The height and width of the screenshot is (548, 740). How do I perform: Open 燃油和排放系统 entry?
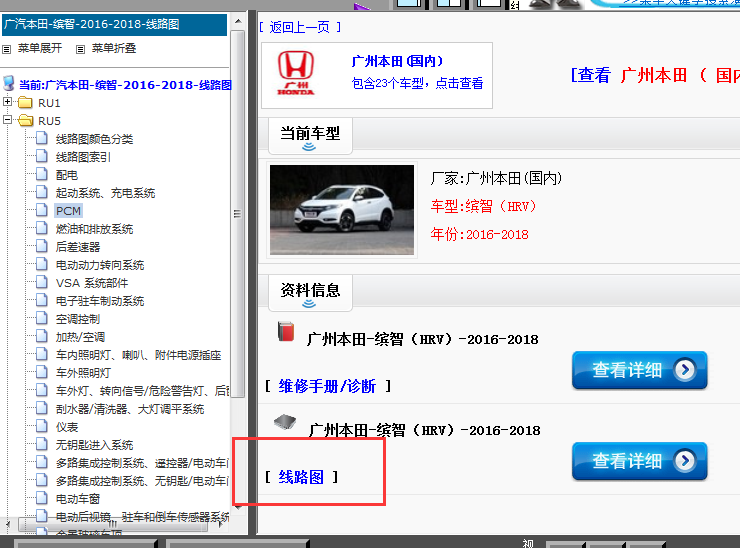pos(94,229)
